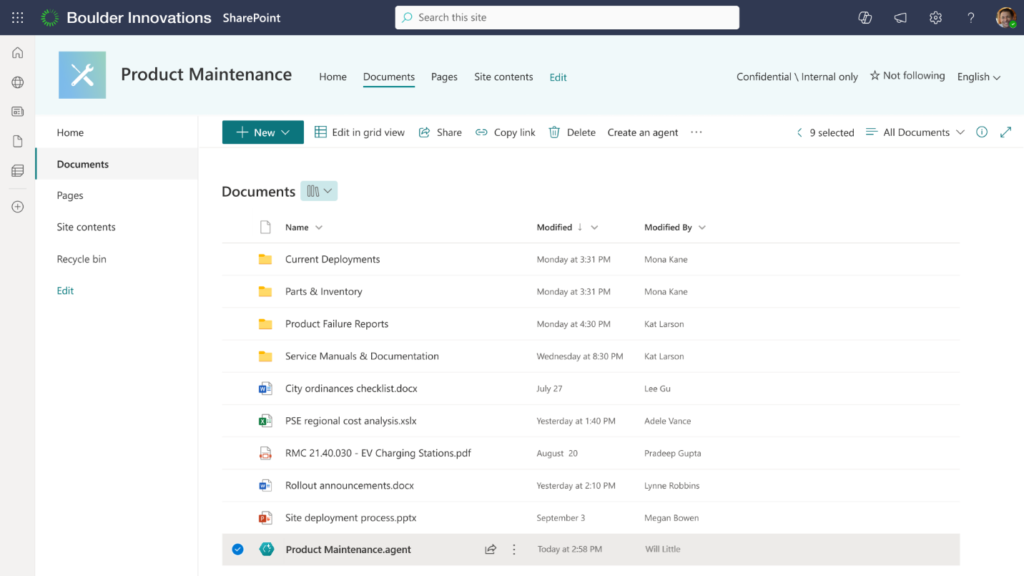The image size is (1024, 576).
Task: Open the user profile picture
Action: tap(1006, 18)
